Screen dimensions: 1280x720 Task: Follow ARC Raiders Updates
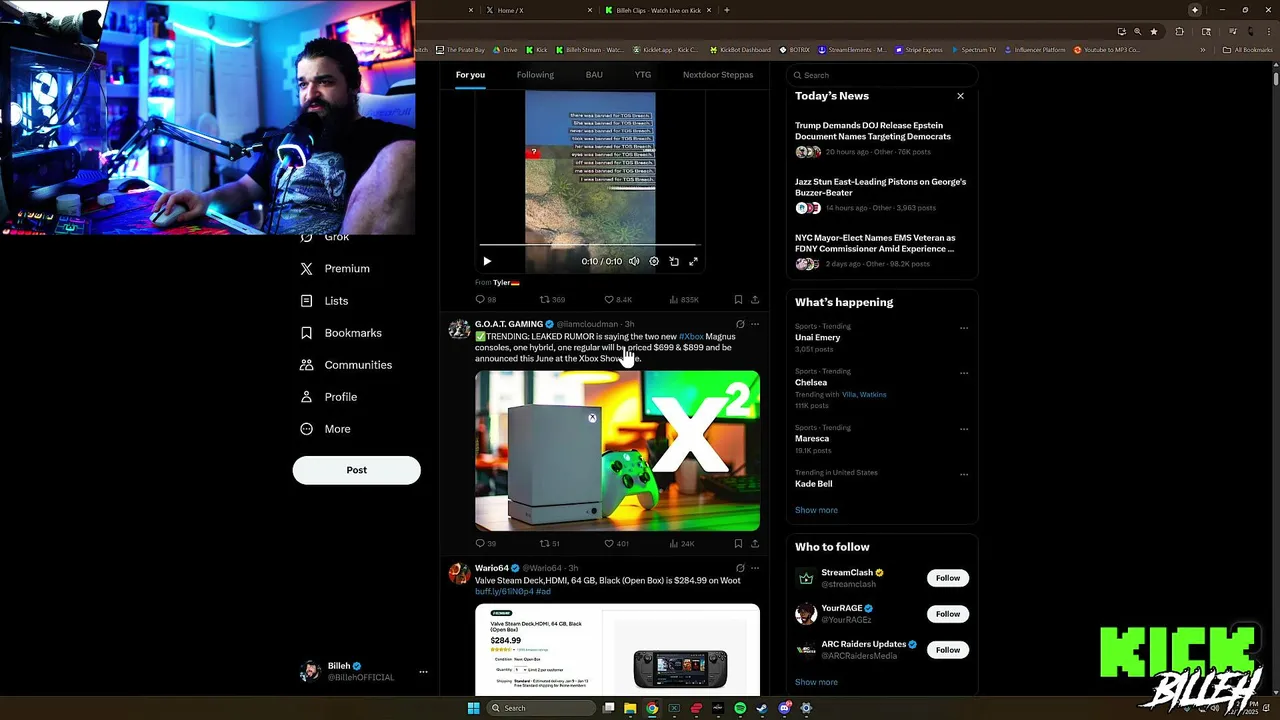948,650
